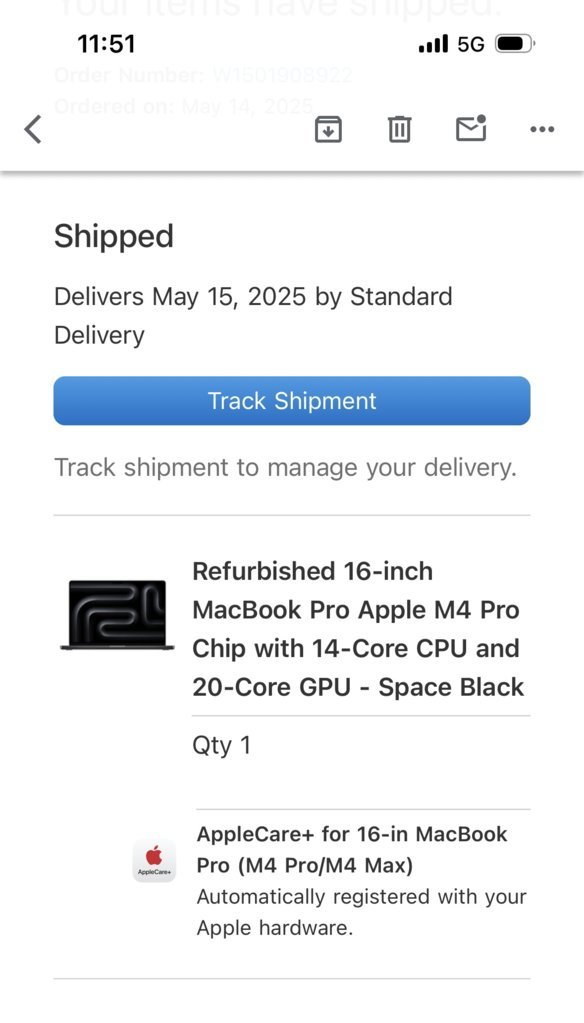Tap the 11:51 clock in status bar
Image resolution: width=584 pixels, height=1023 pixels.
click(106, 44)
